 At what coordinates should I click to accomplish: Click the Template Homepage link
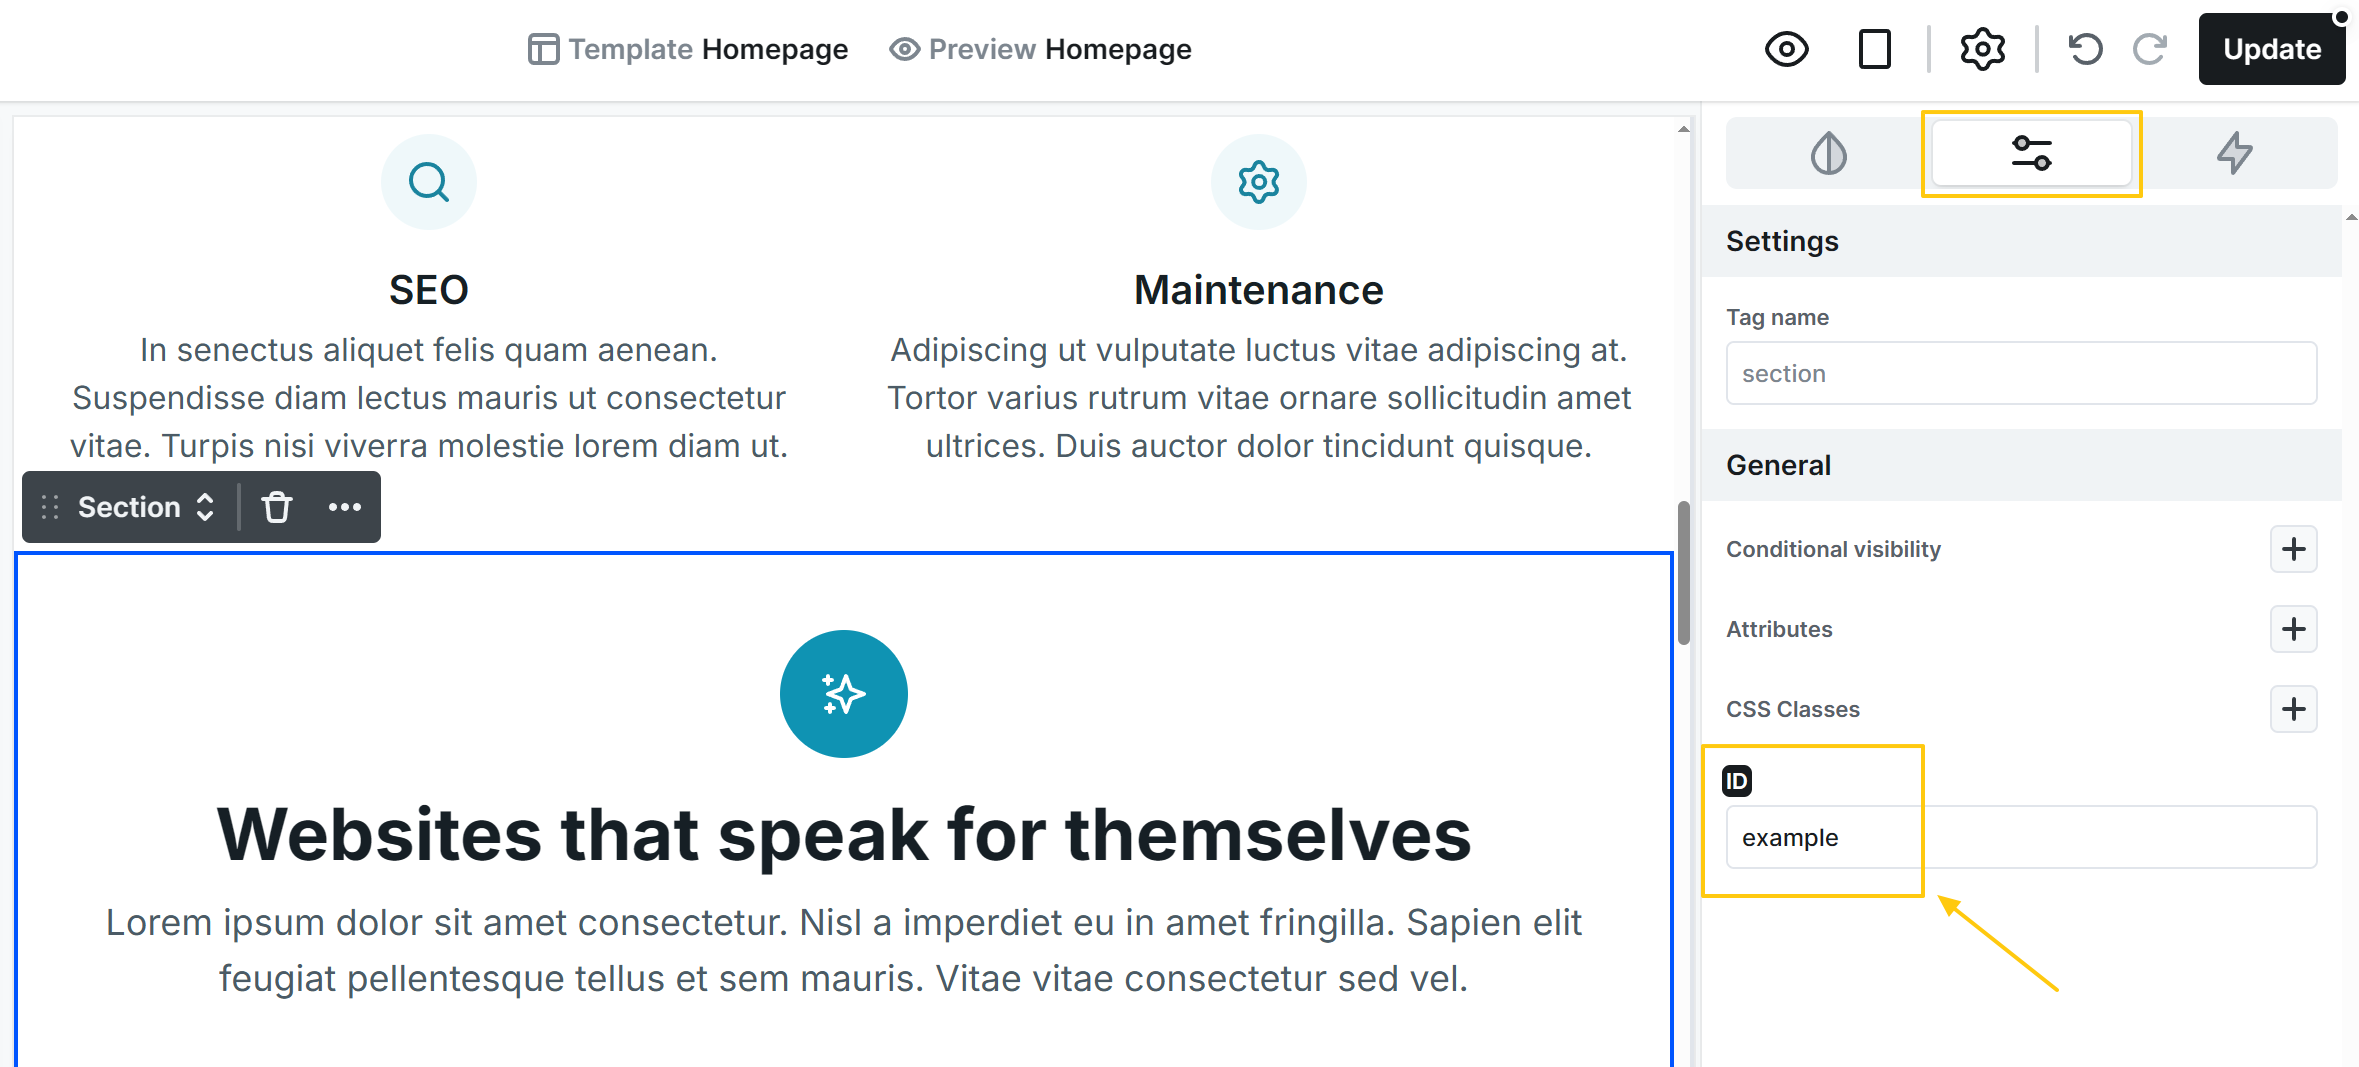(x=688, y=49)
